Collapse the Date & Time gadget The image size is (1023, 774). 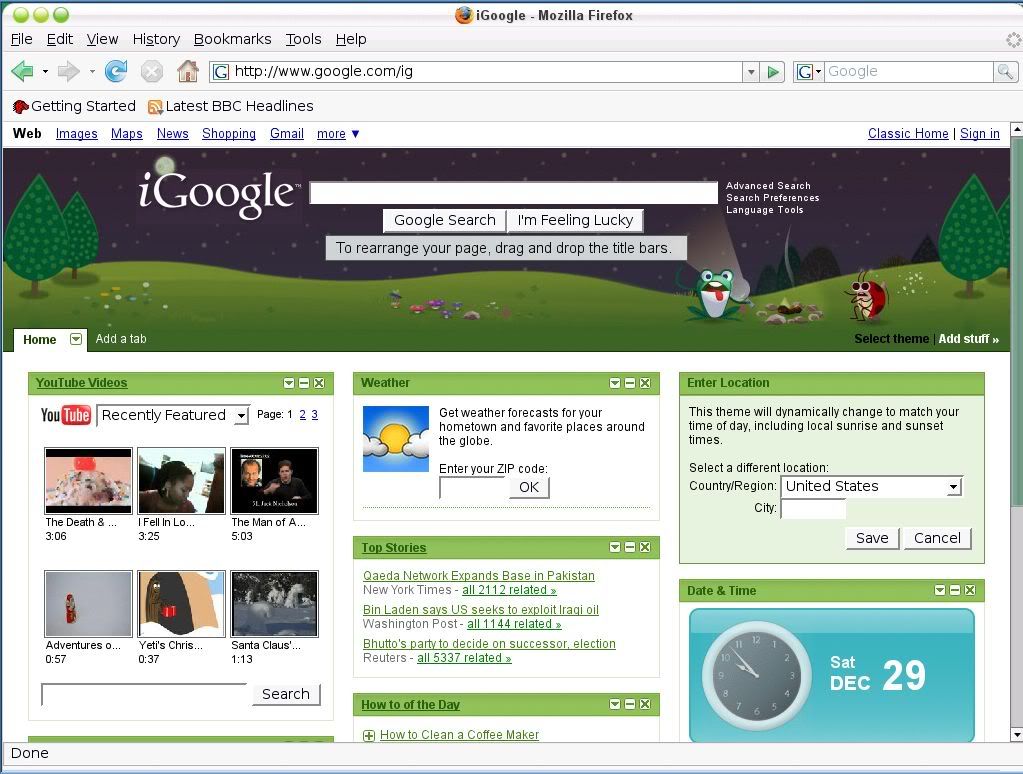[x=955, y=591]
